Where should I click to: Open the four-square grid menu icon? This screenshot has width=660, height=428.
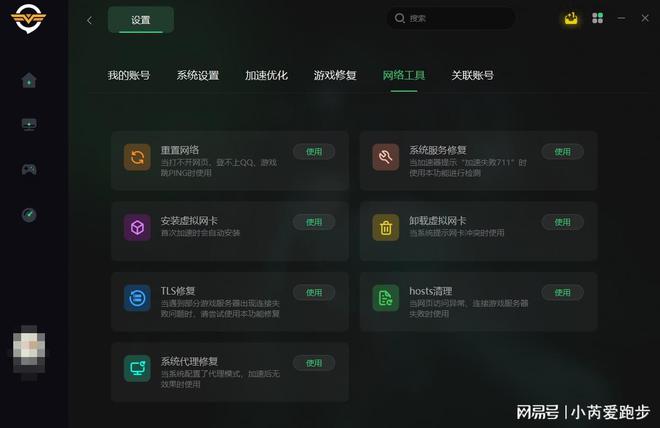click(x=597, y=18)
